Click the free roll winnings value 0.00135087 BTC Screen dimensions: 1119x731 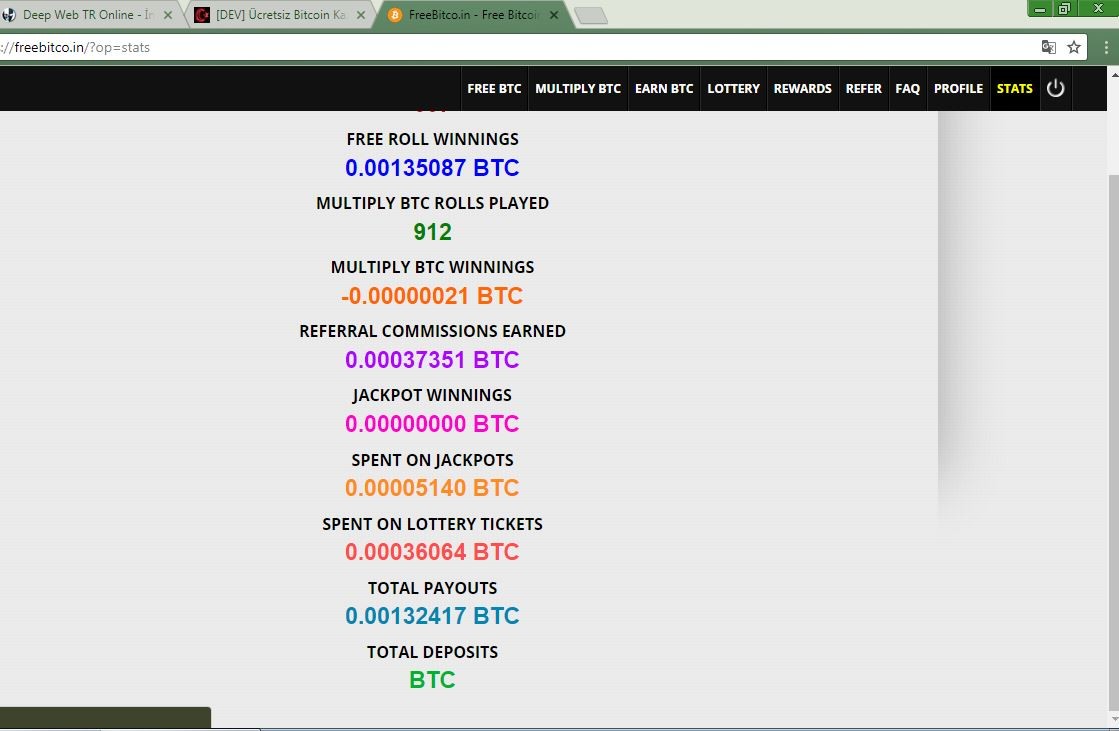point(432,168)
